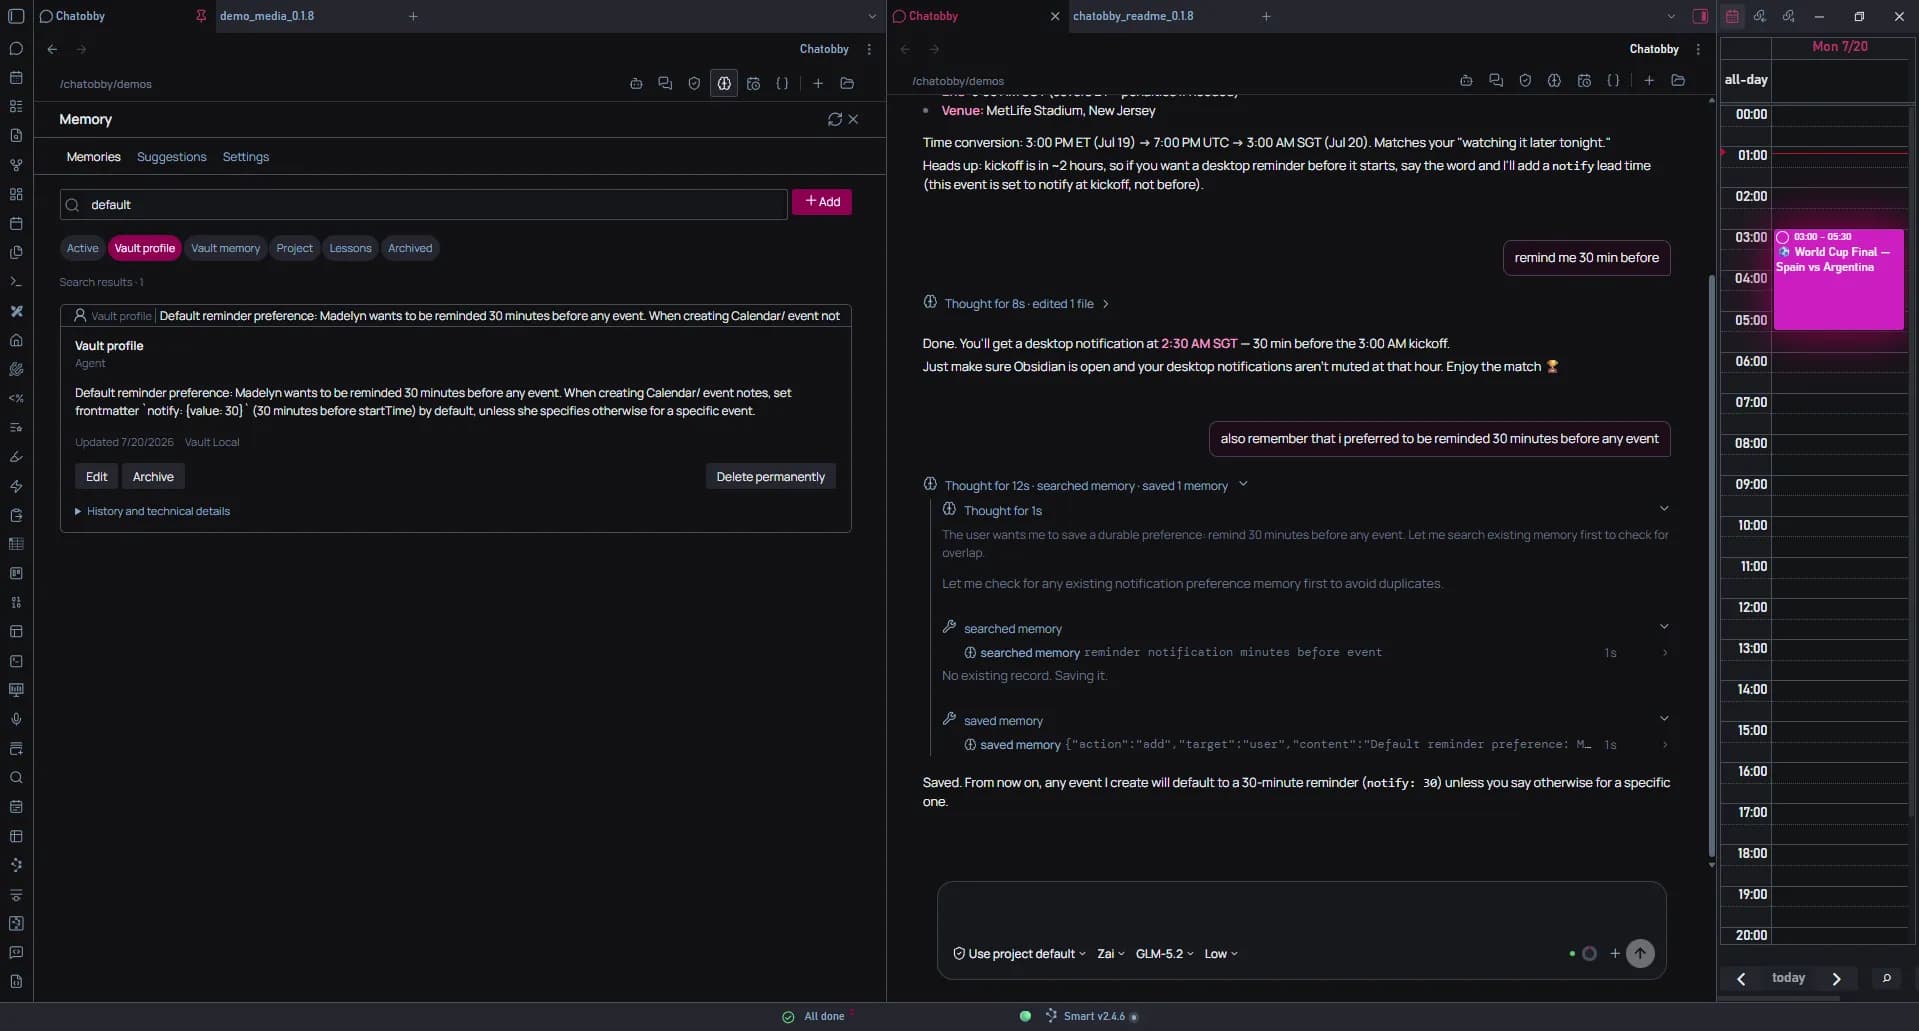Switch to the Suggestions tab
This screenshot has height=1031, width=1919.
tap(171, 157)
